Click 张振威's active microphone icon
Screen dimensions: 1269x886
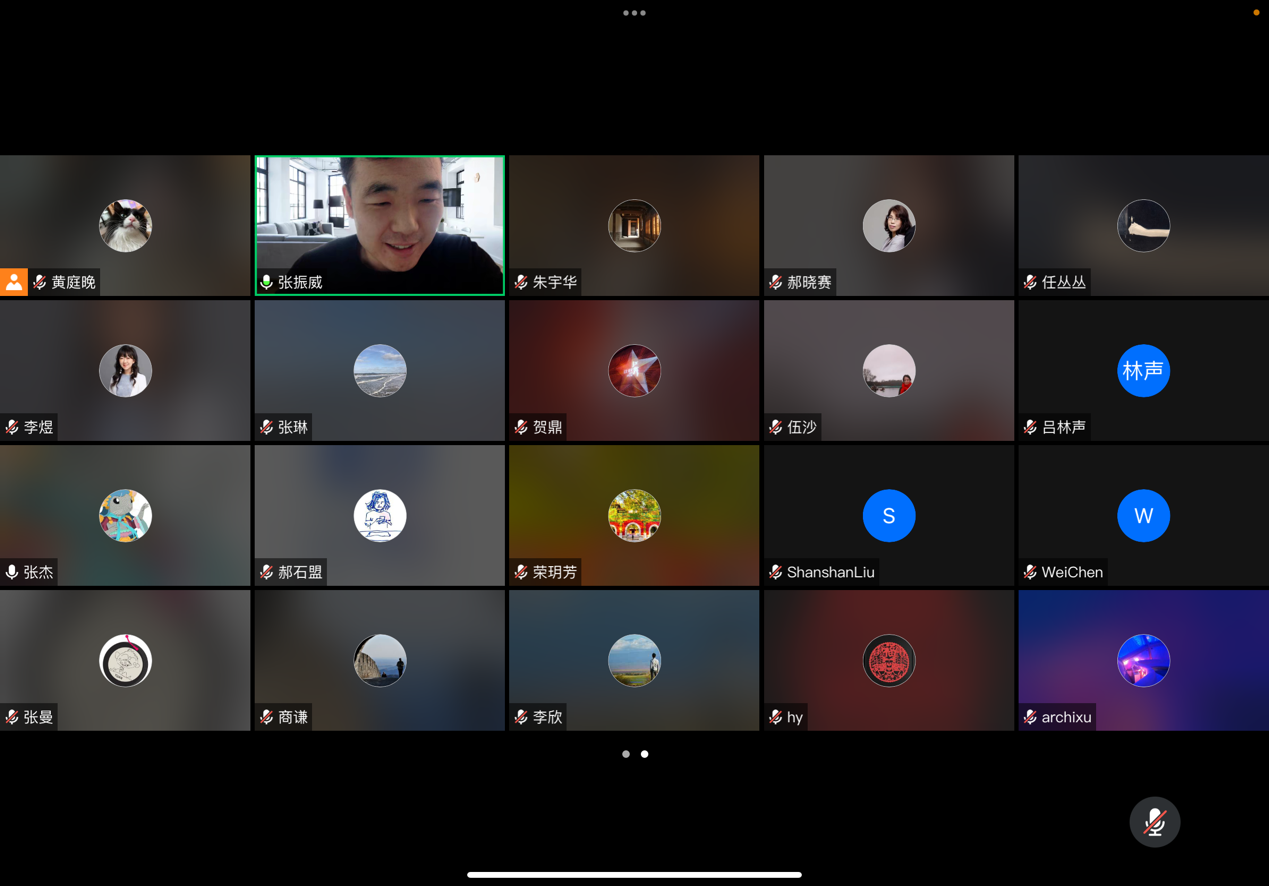(267, 283)
